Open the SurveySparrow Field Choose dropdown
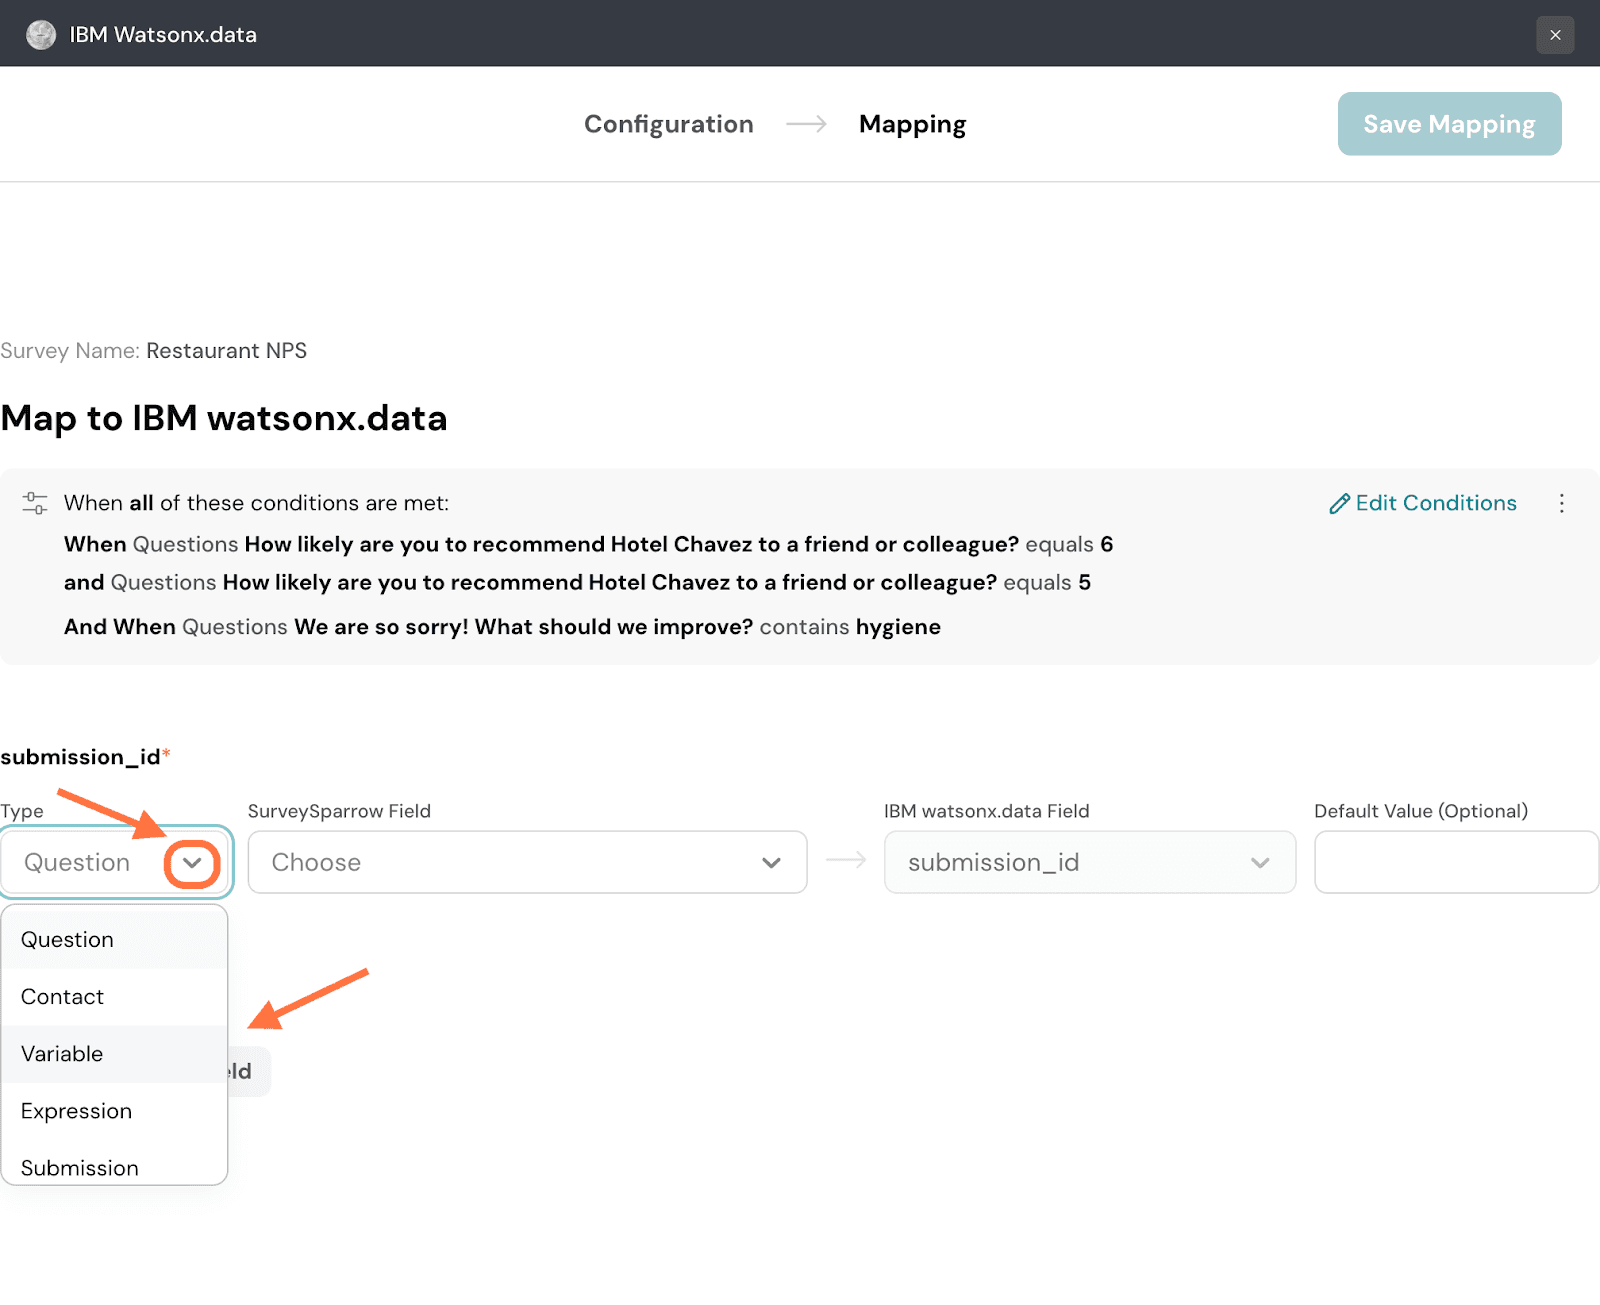Image resolution: width=1600 pixels, height=1305 pixels. pyautogui.click(x=527, y=862)
